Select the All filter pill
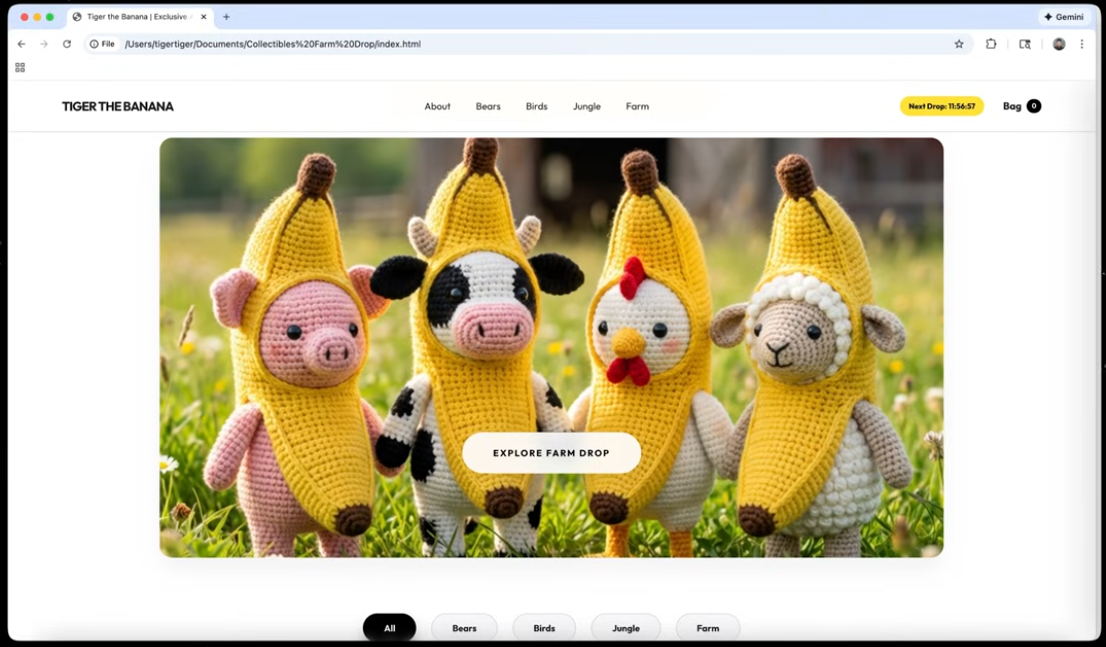 pyautogui.click(x=389, y=628)
